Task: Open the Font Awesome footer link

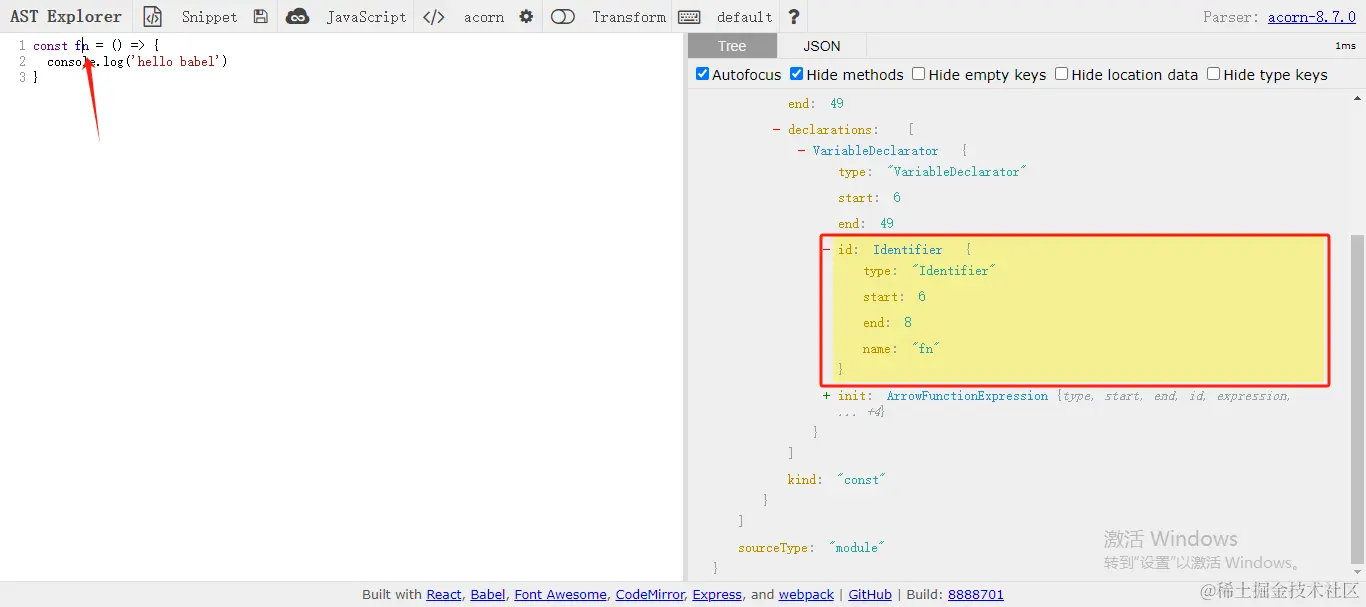Action: point(560,594)
